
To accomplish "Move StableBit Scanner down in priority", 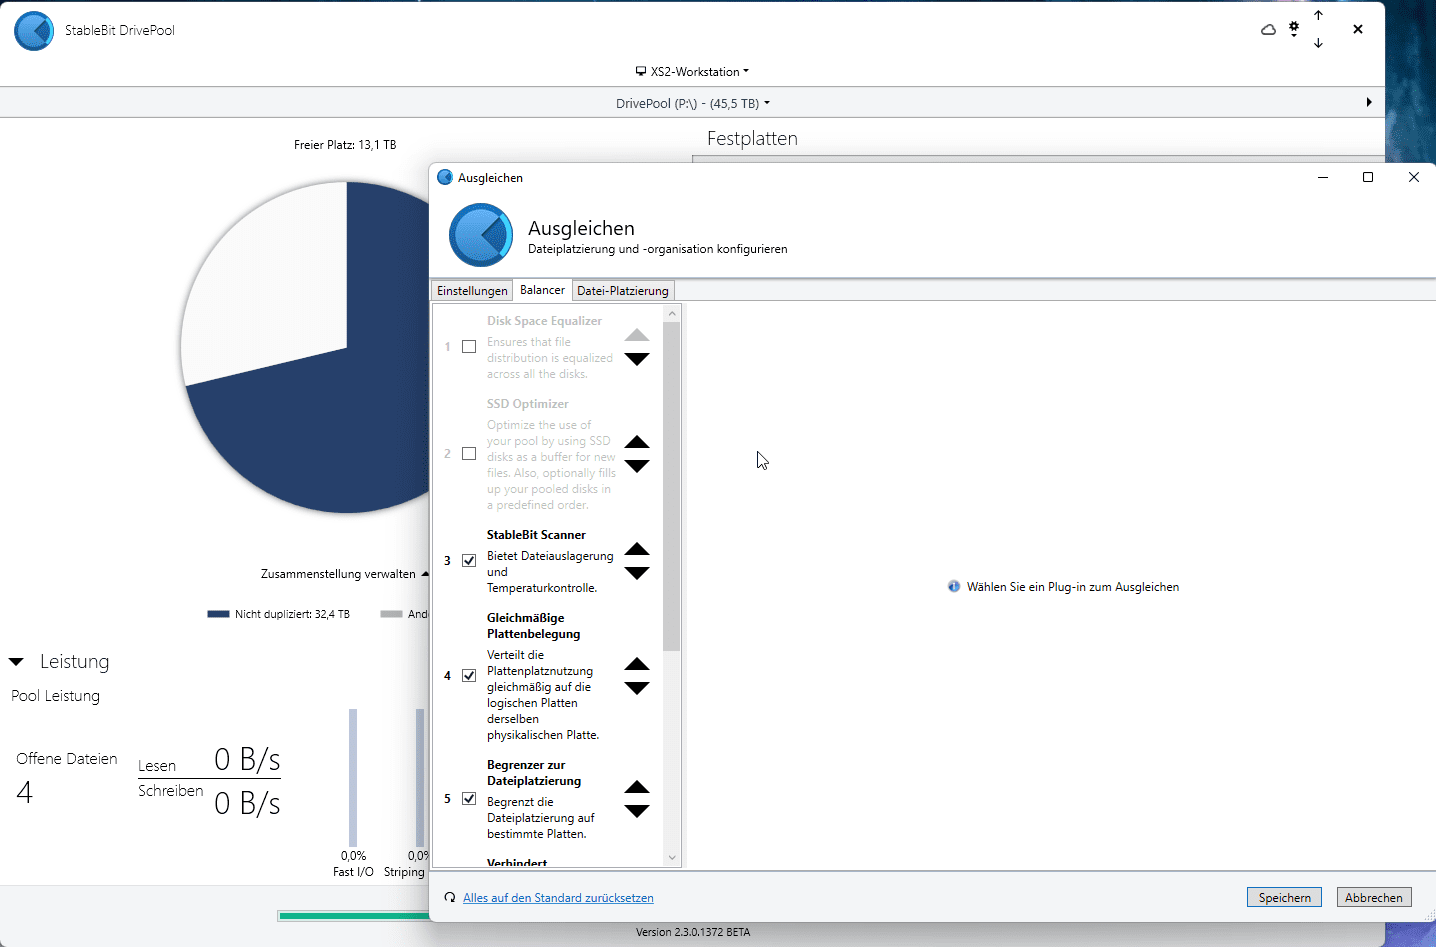I will [x=637, y=573].
